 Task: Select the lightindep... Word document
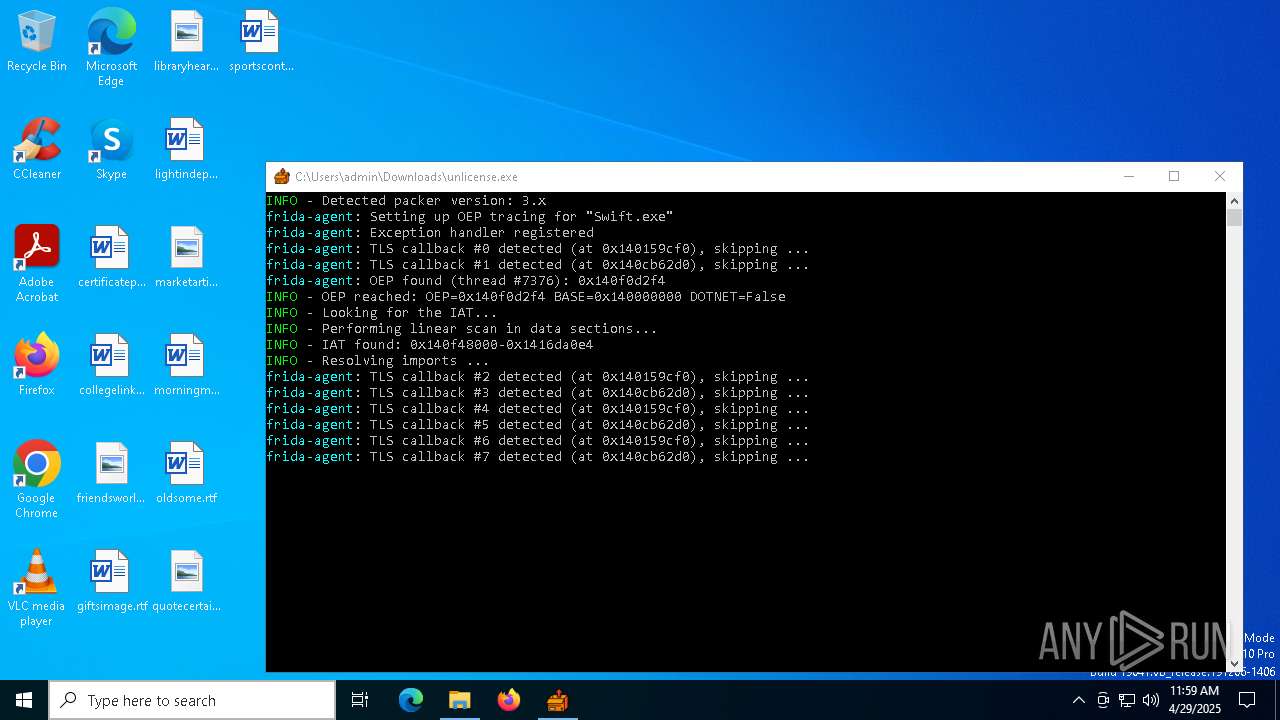tap(186, 150)
